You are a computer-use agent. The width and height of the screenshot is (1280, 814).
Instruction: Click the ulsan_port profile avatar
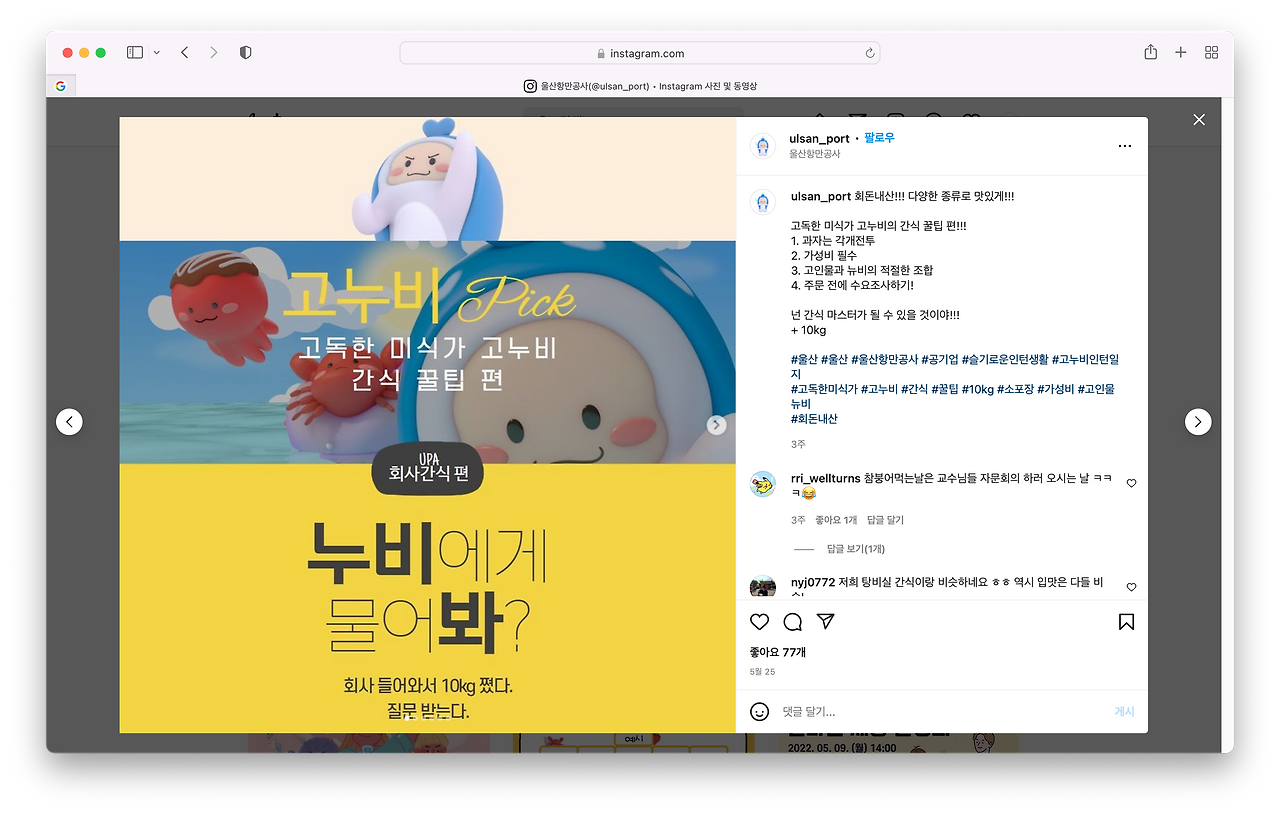pyautogui.click(x=761, y=146)
